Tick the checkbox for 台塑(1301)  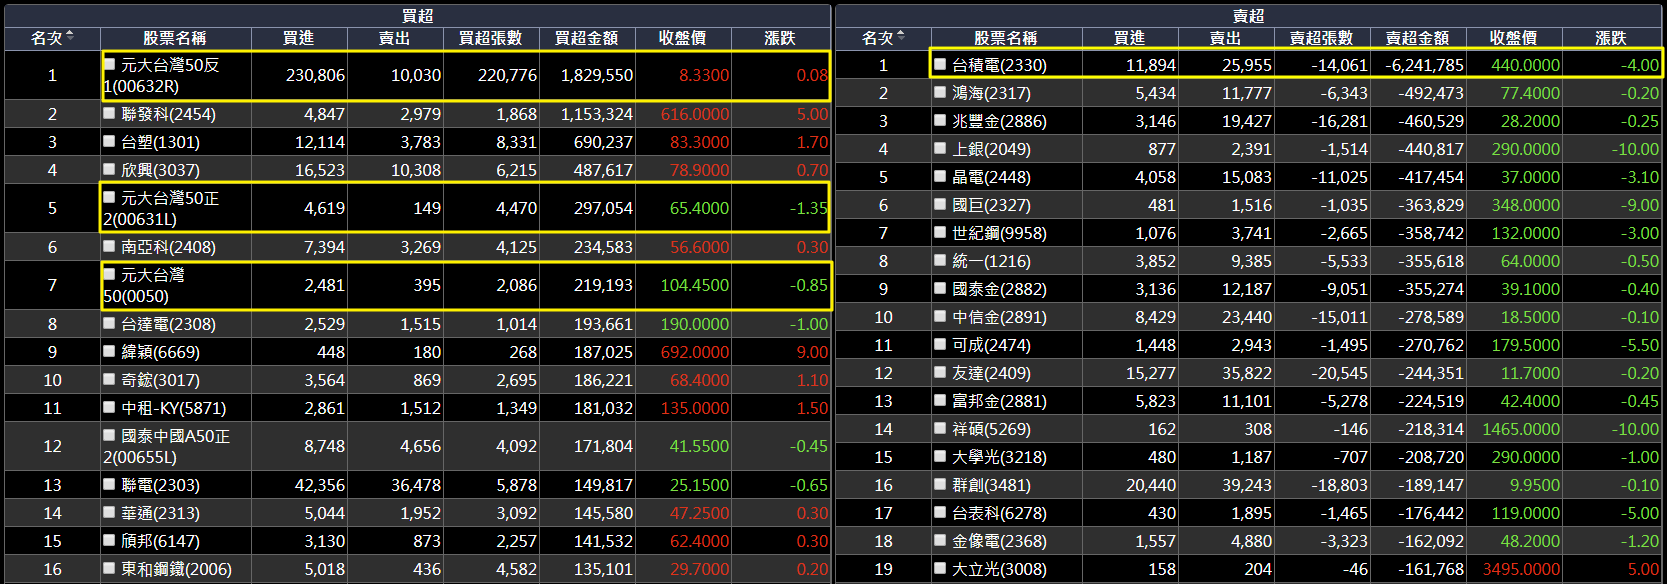click(x=110, y=141)
